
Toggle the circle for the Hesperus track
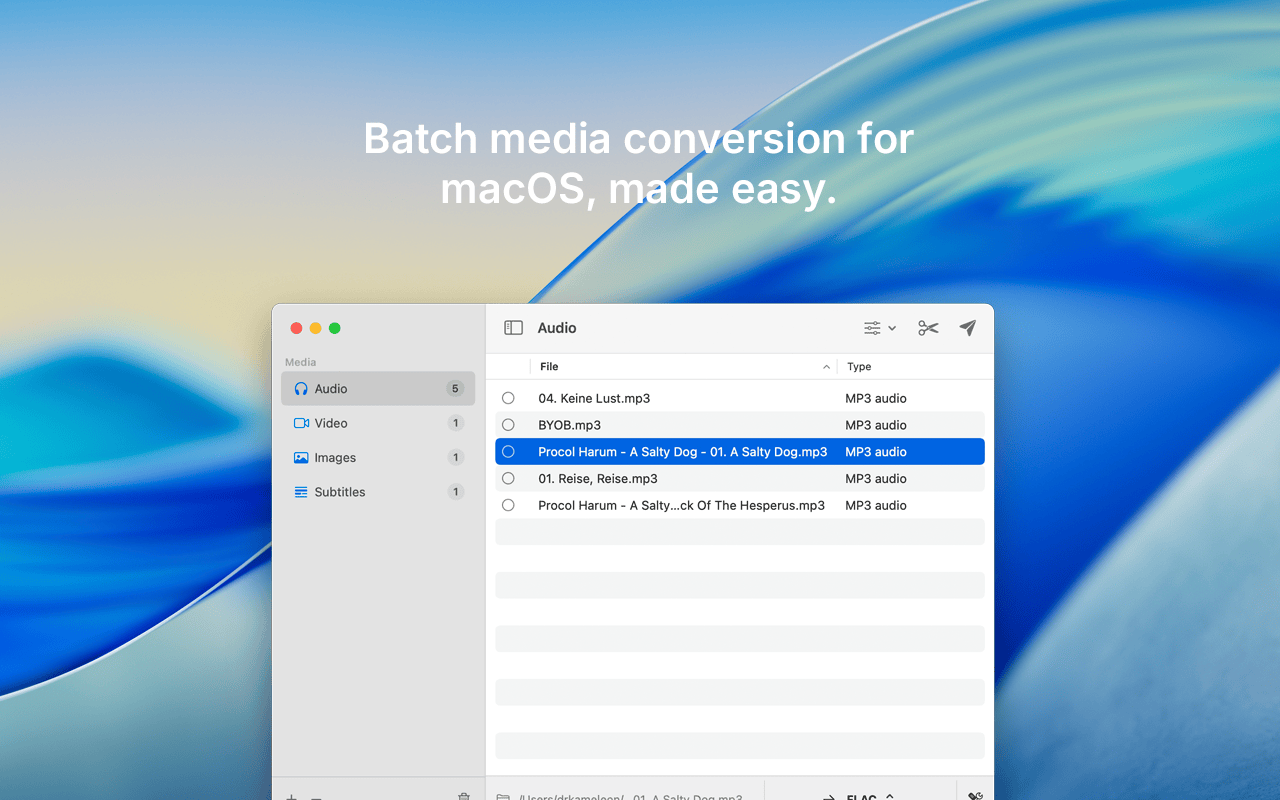[x=508, y=505]
